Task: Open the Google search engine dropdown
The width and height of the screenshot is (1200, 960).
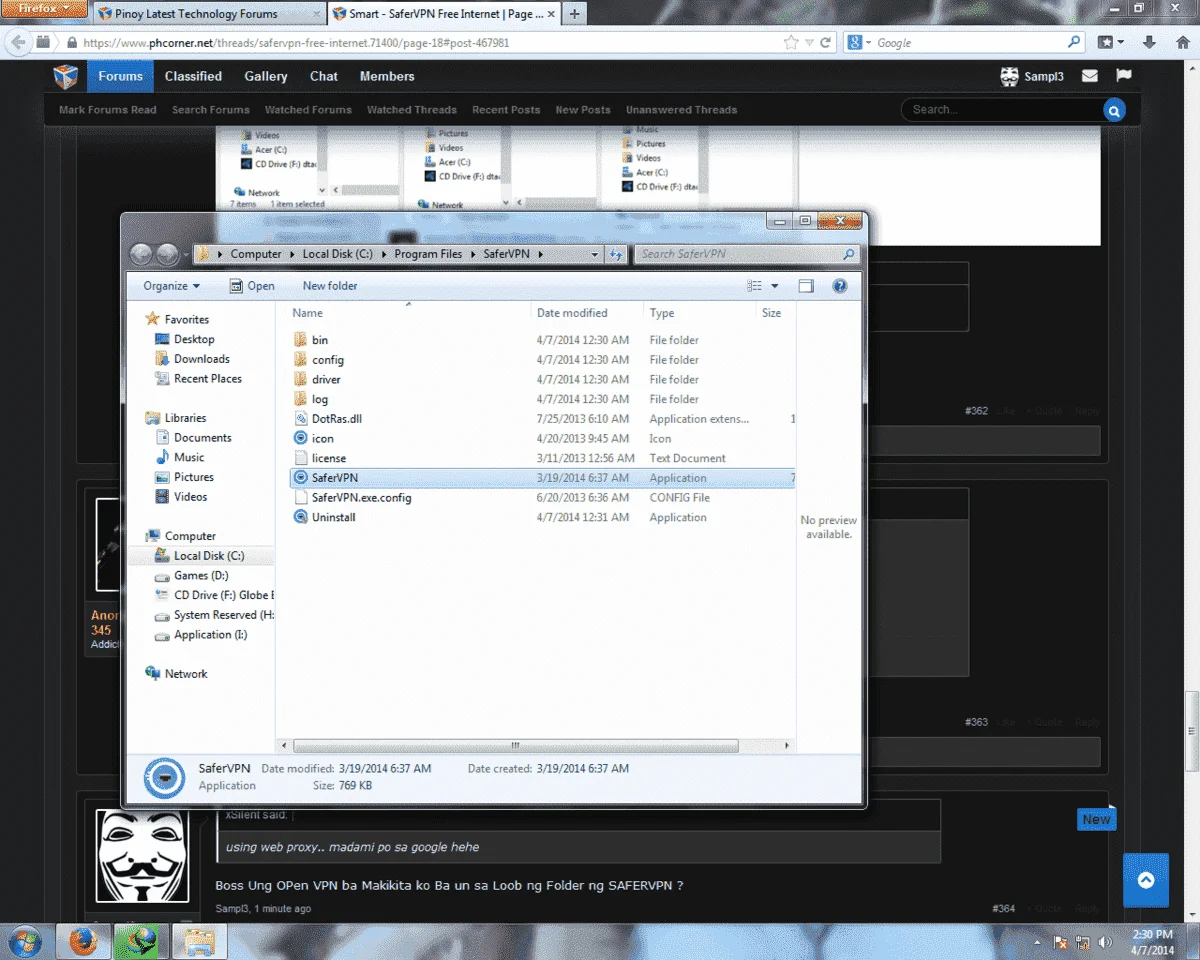Action: click(860, 43)
